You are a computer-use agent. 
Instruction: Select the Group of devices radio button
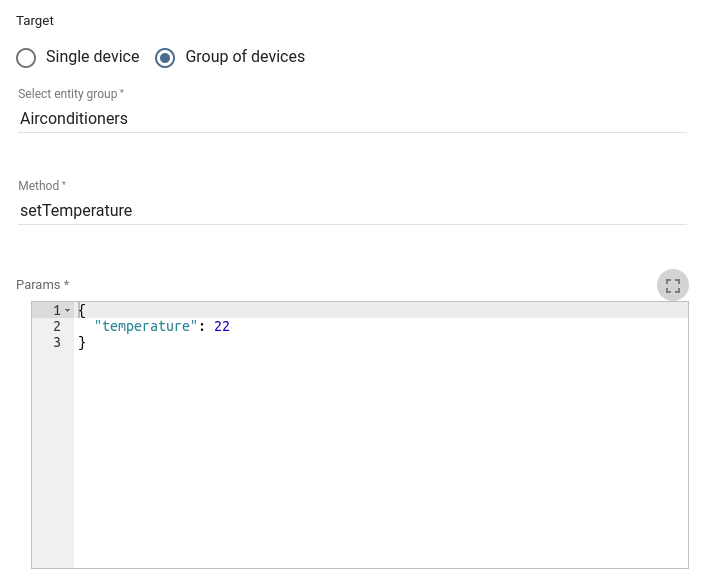click(165, 58)
